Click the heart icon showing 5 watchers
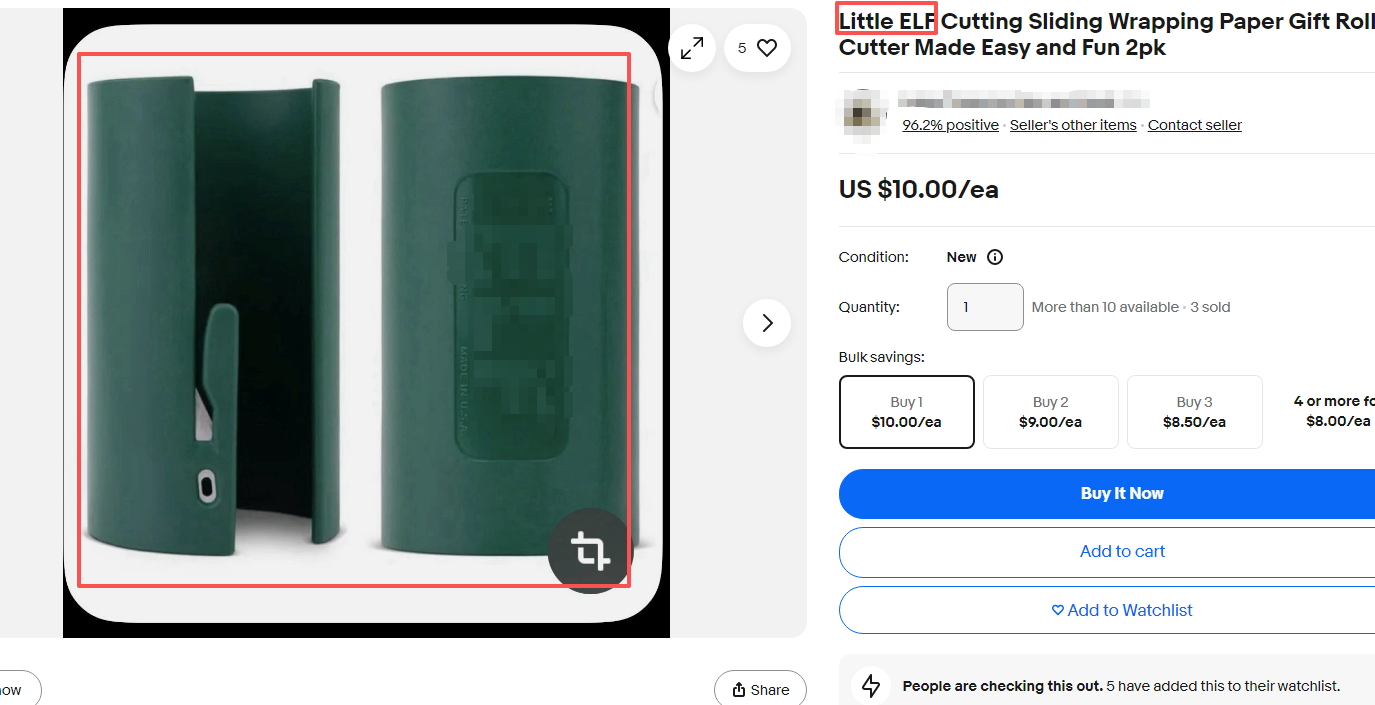This screenshot has height=705, width=1375. [757, 48]
